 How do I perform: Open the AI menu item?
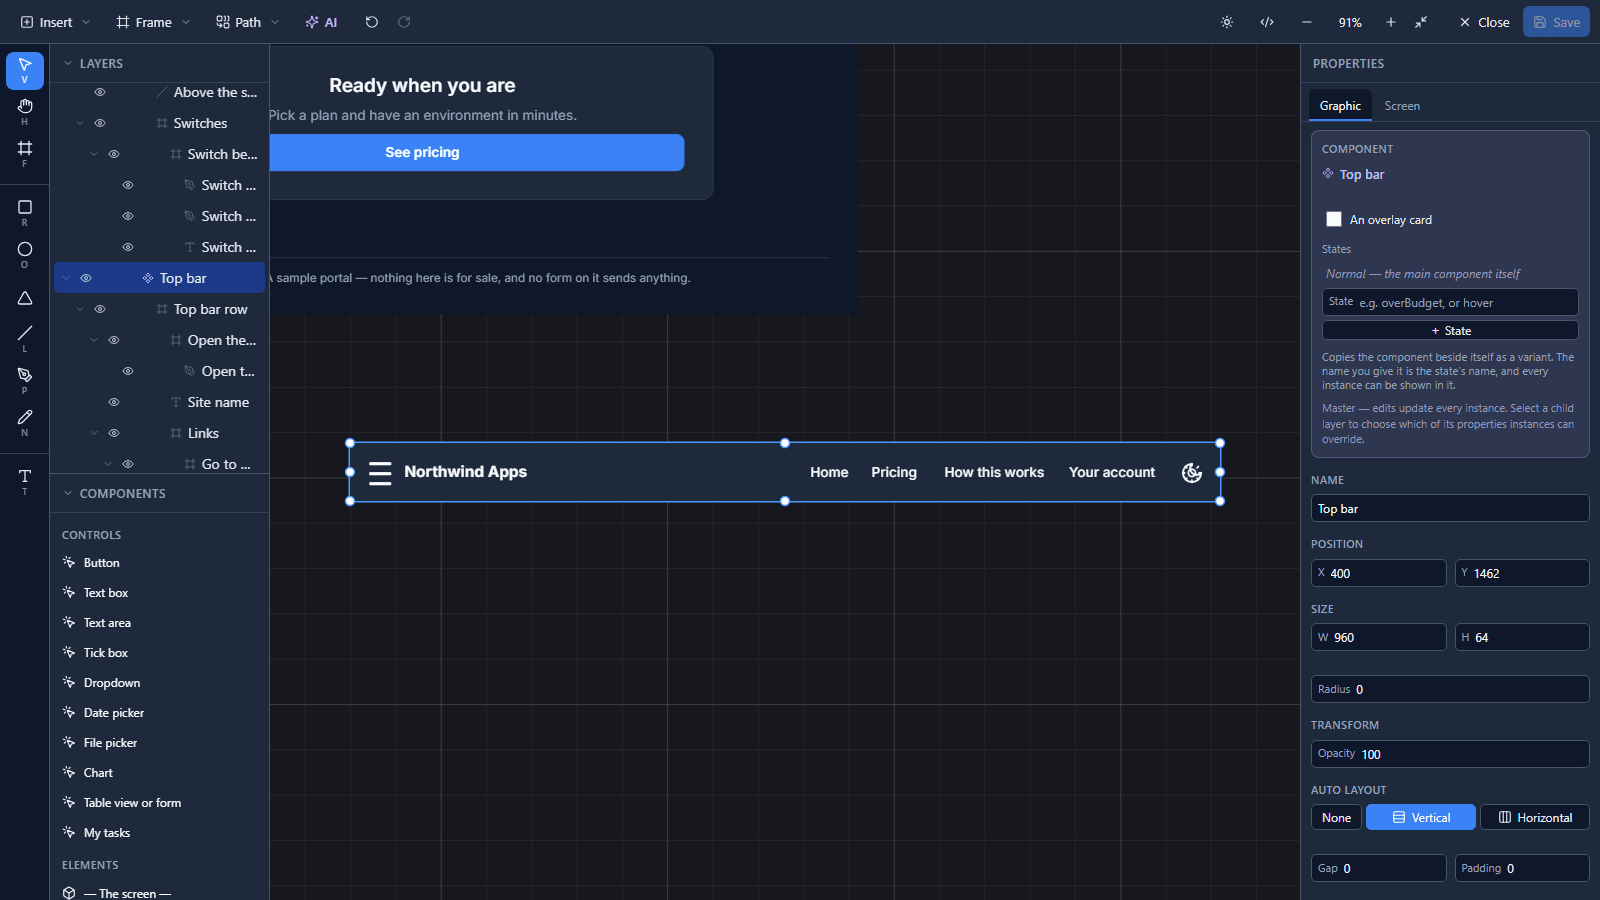click(x=322, y=22)
